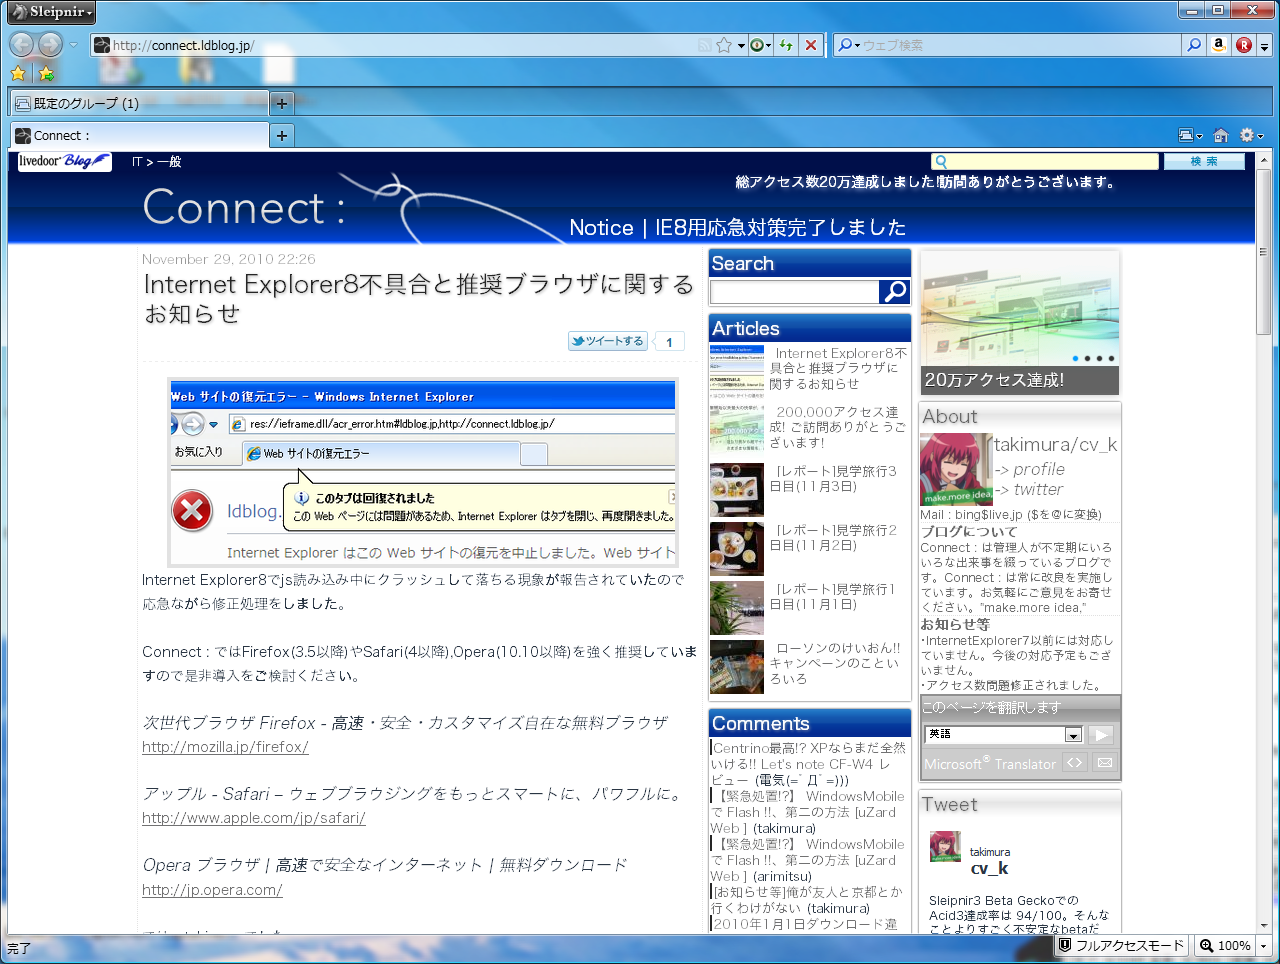Open the livedoor Blog logo
This screenshot has height=964, width=1280.
[x=64, y=161]
